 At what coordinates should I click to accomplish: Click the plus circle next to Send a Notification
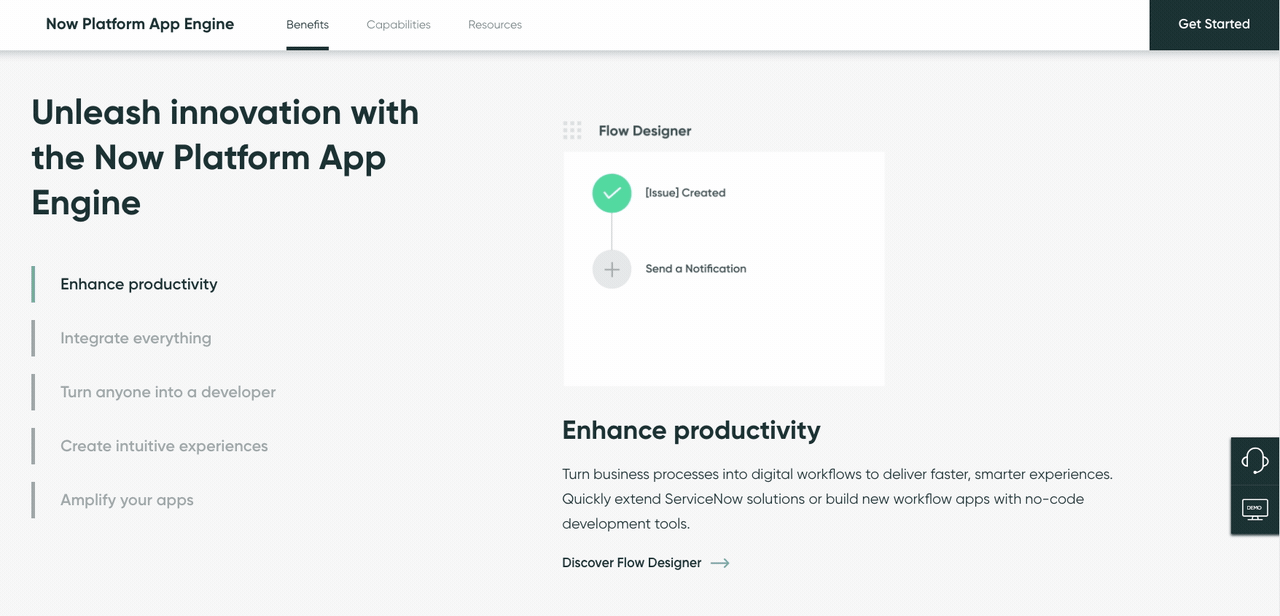click(612, 269)
